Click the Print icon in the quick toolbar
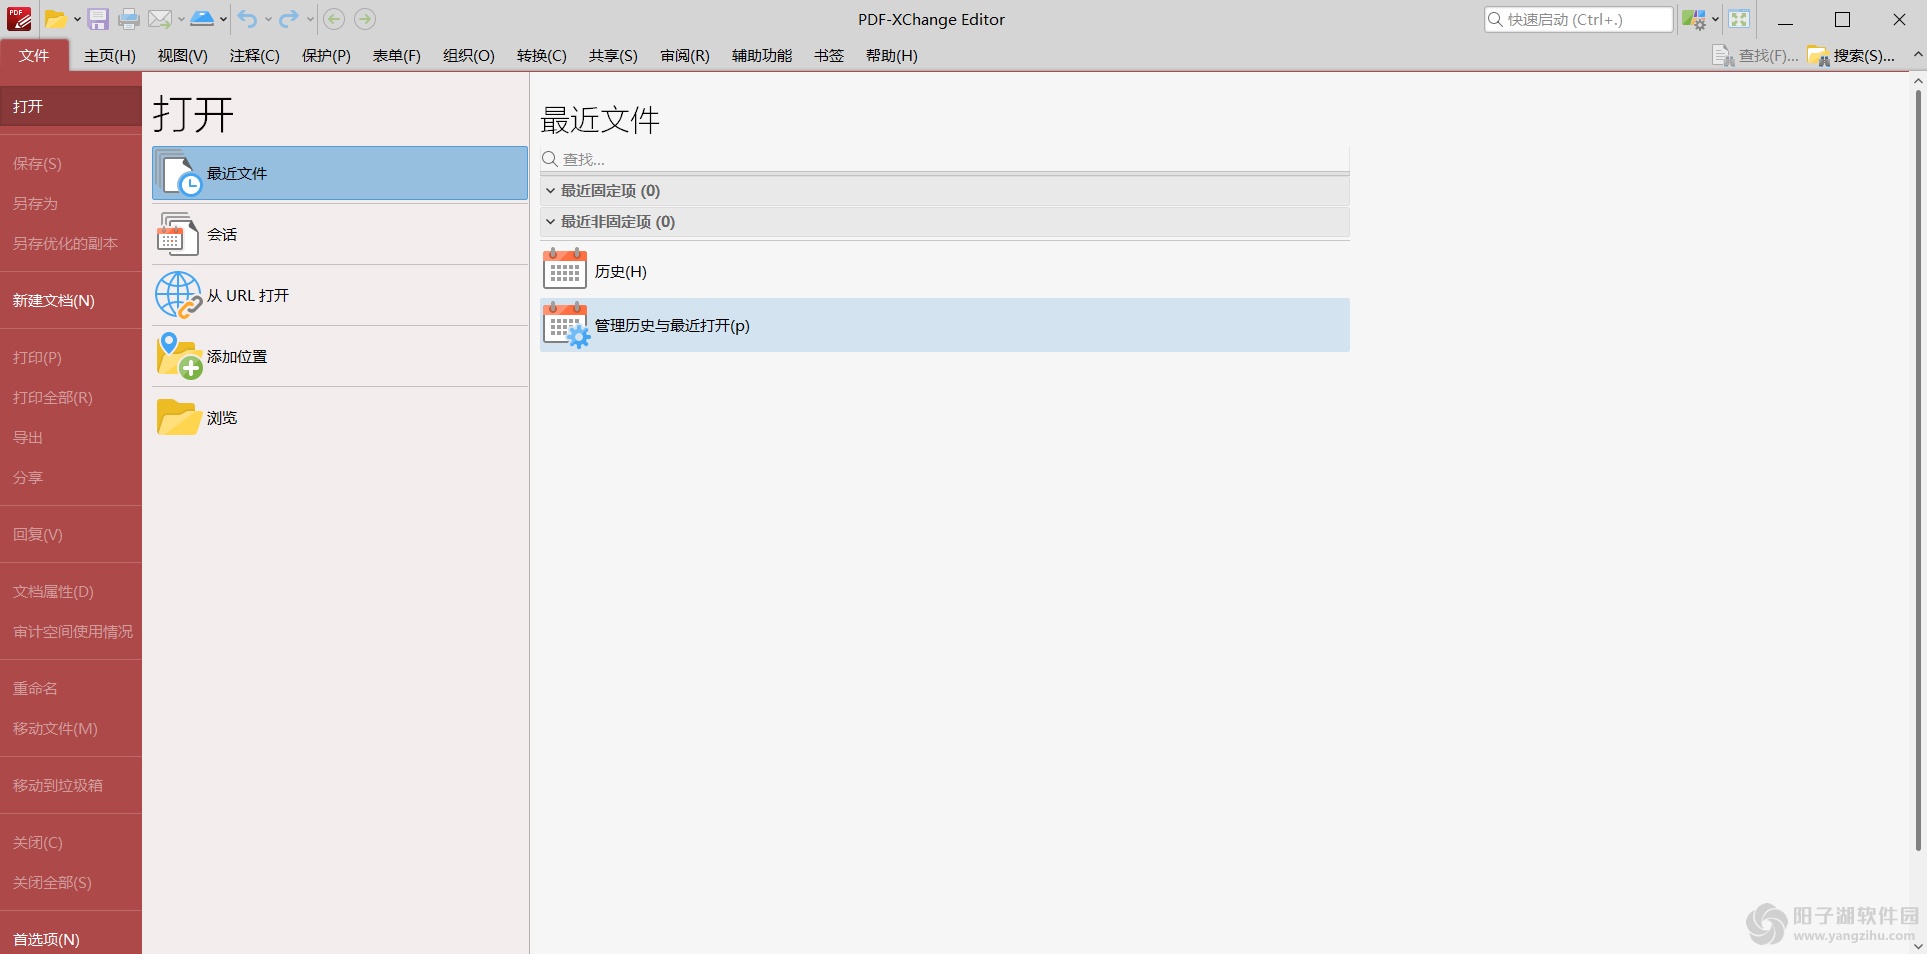The width and height of the screenshot is (1927, 954). (128, 19)
